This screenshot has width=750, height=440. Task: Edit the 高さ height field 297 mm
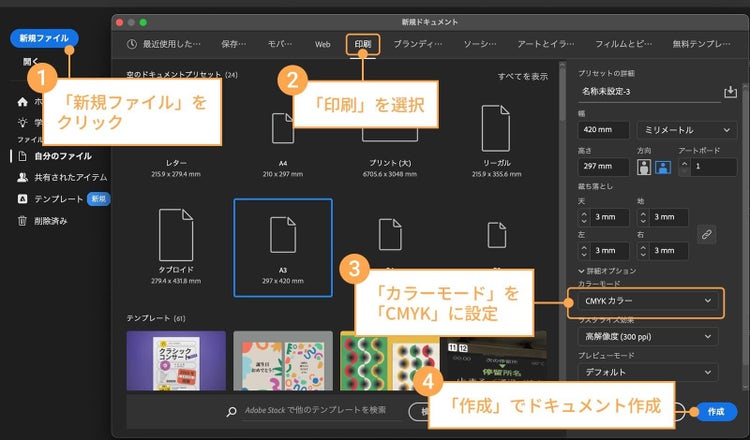point(603,167)
